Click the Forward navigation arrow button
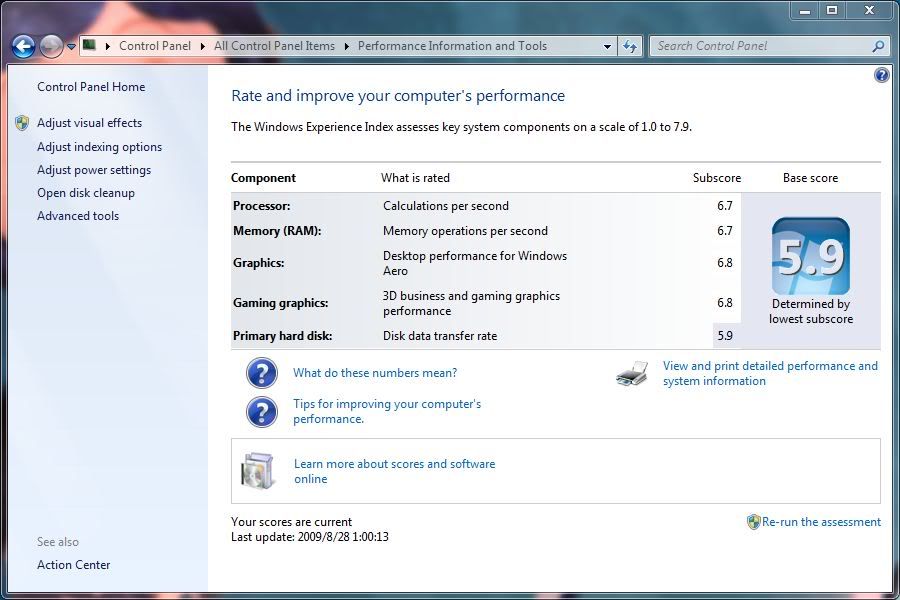The image size is (900, 600). [51, 46]
